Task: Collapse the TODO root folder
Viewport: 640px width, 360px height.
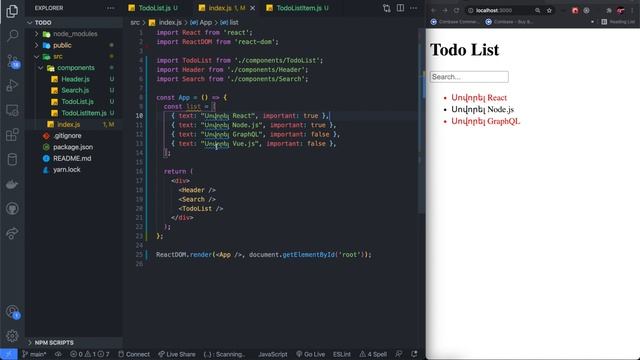Action: [29, 22]
